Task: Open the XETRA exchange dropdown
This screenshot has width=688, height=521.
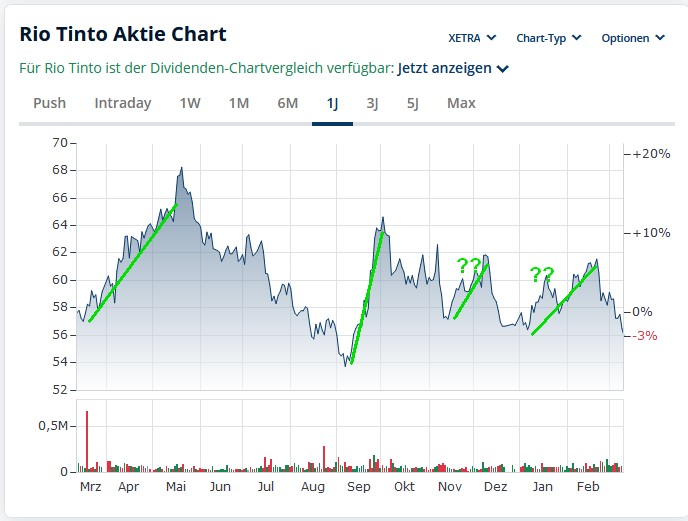Action: pyautogui.click(x=472, y=38)
